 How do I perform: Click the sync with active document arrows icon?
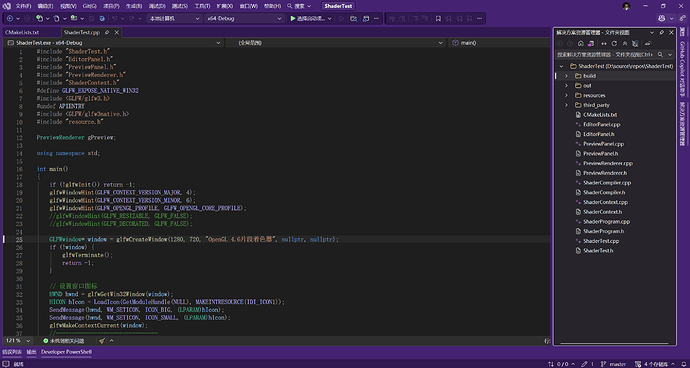(604, 43)
